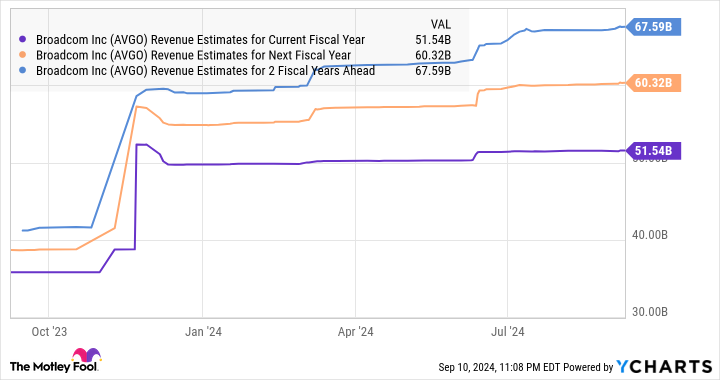Screen dimensions: 720x380
Task: Click the Revenue Estimates for Next Fiscal Year label
Action: click(193, 56)
